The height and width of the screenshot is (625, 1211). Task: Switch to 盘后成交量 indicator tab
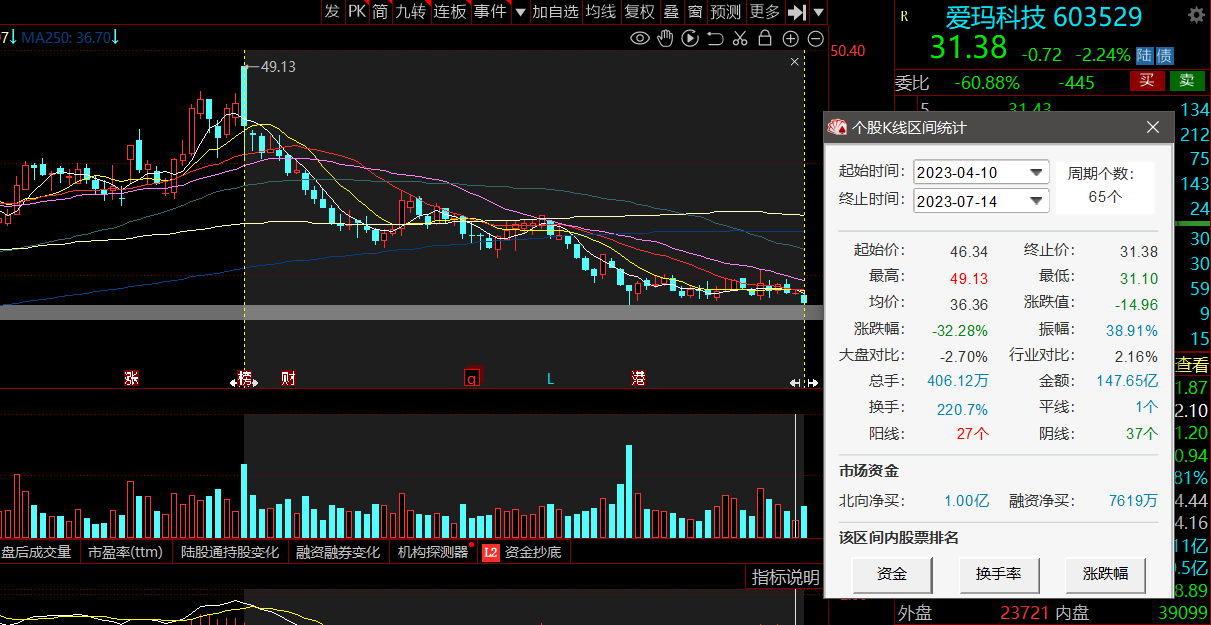pos(37,551)
